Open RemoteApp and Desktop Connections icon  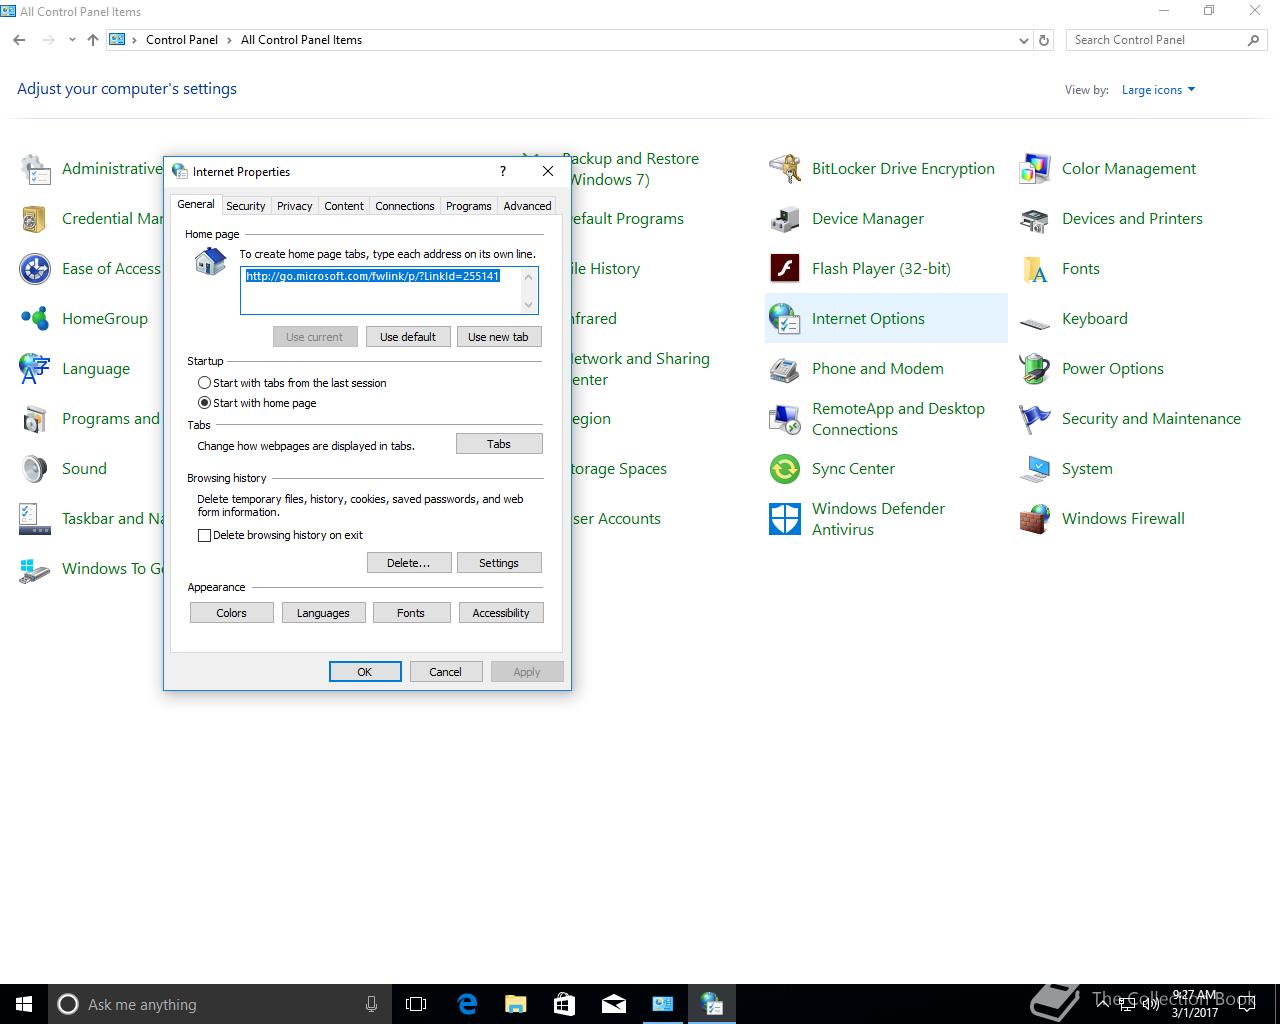(785, 419)
